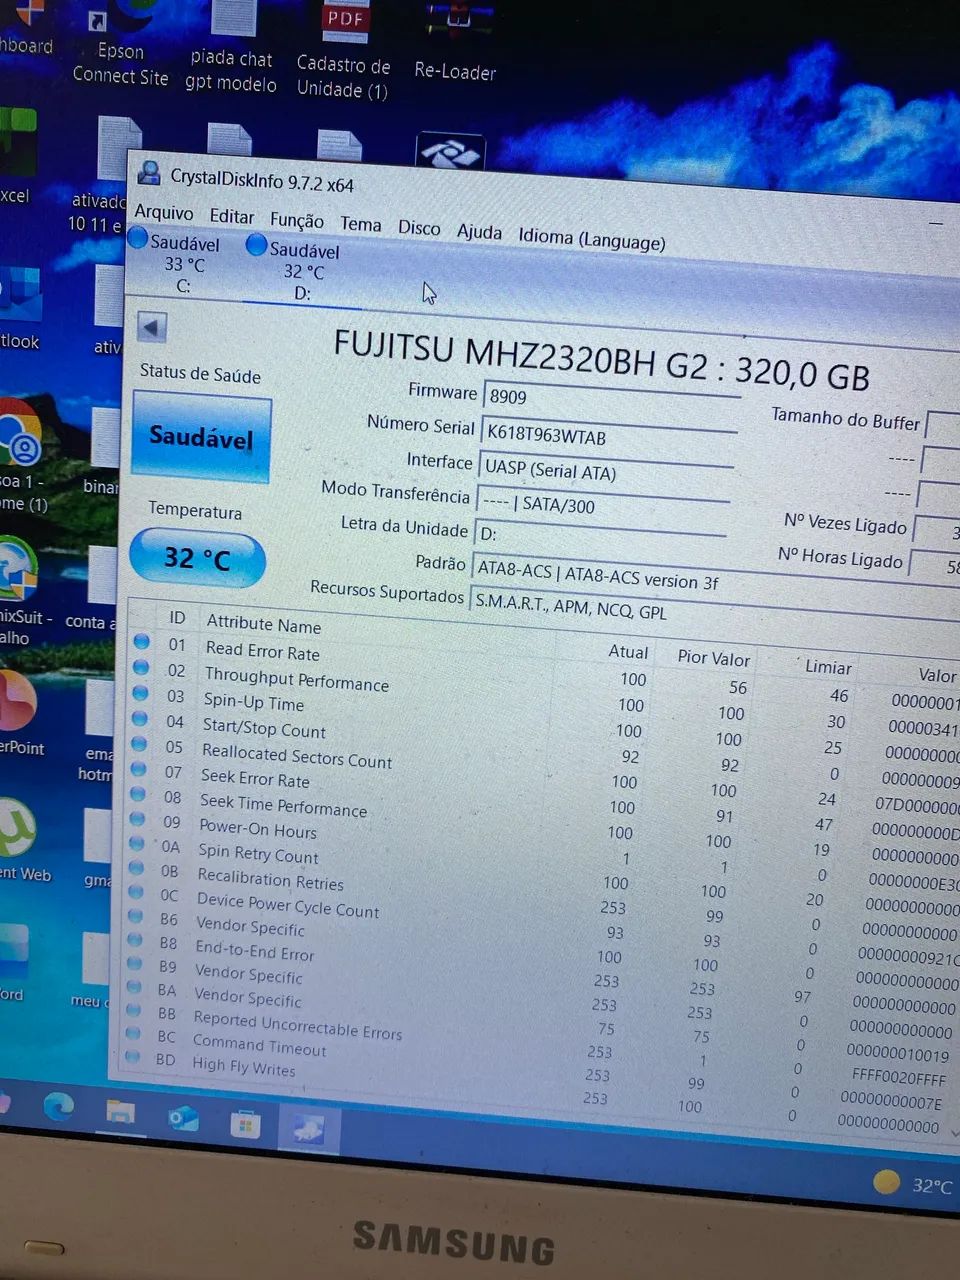The height and width of the screenshot is (1280, 960).
Task: Click the 32 °C temperature button
Action: point(197,557)
